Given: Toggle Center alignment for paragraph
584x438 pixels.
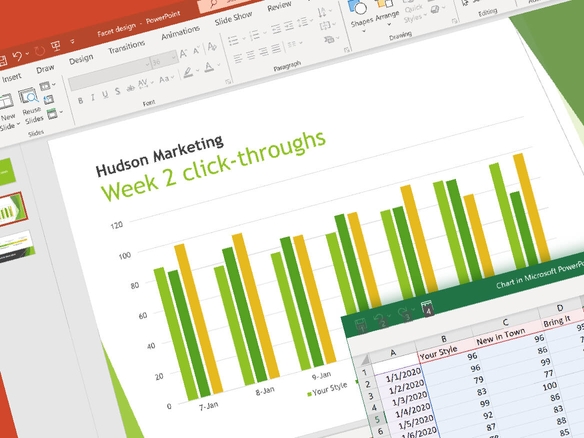Looking at the screenshot, I should click(x=251, y=55).
